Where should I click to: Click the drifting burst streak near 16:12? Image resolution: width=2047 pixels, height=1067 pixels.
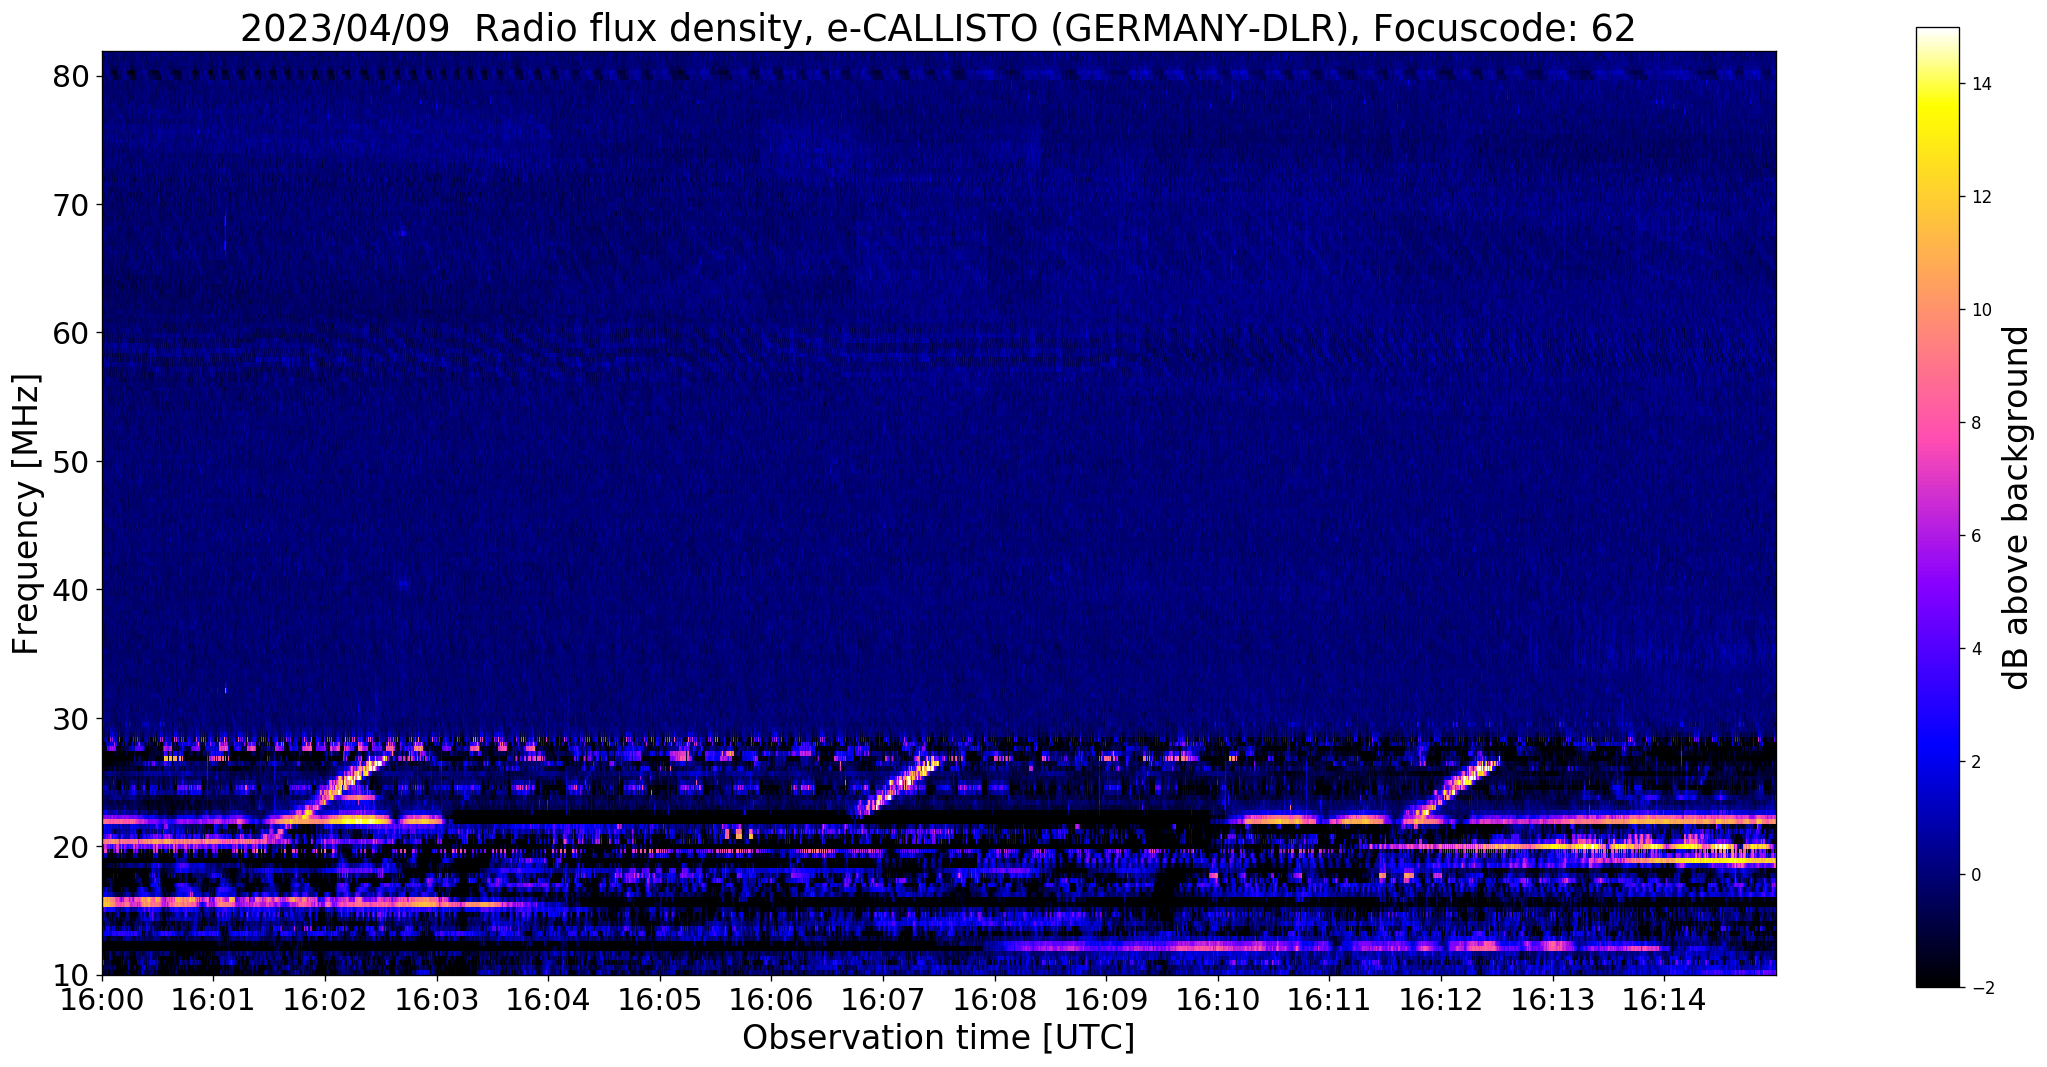1453,792
